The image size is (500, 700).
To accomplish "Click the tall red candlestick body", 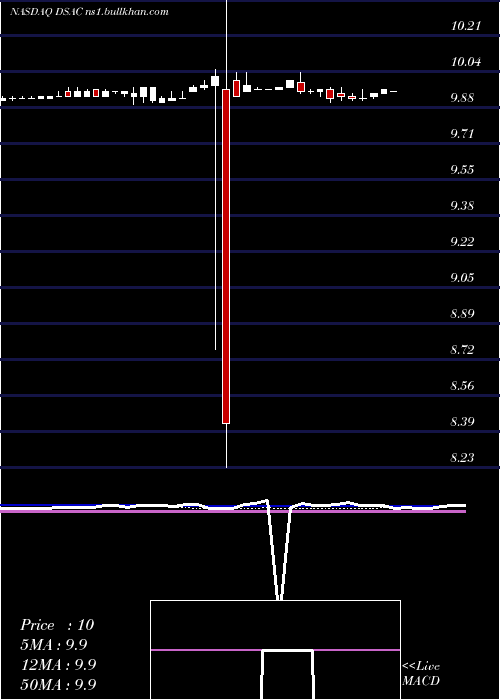I will [x=226, y=256].
